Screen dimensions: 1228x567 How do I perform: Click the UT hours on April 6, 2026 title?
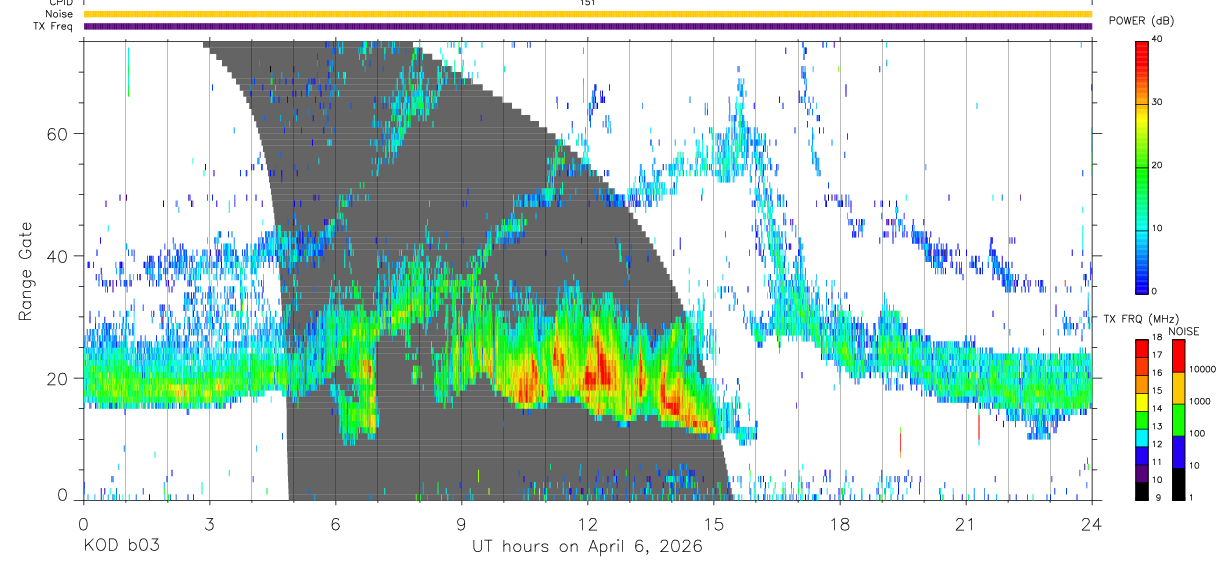587,548
